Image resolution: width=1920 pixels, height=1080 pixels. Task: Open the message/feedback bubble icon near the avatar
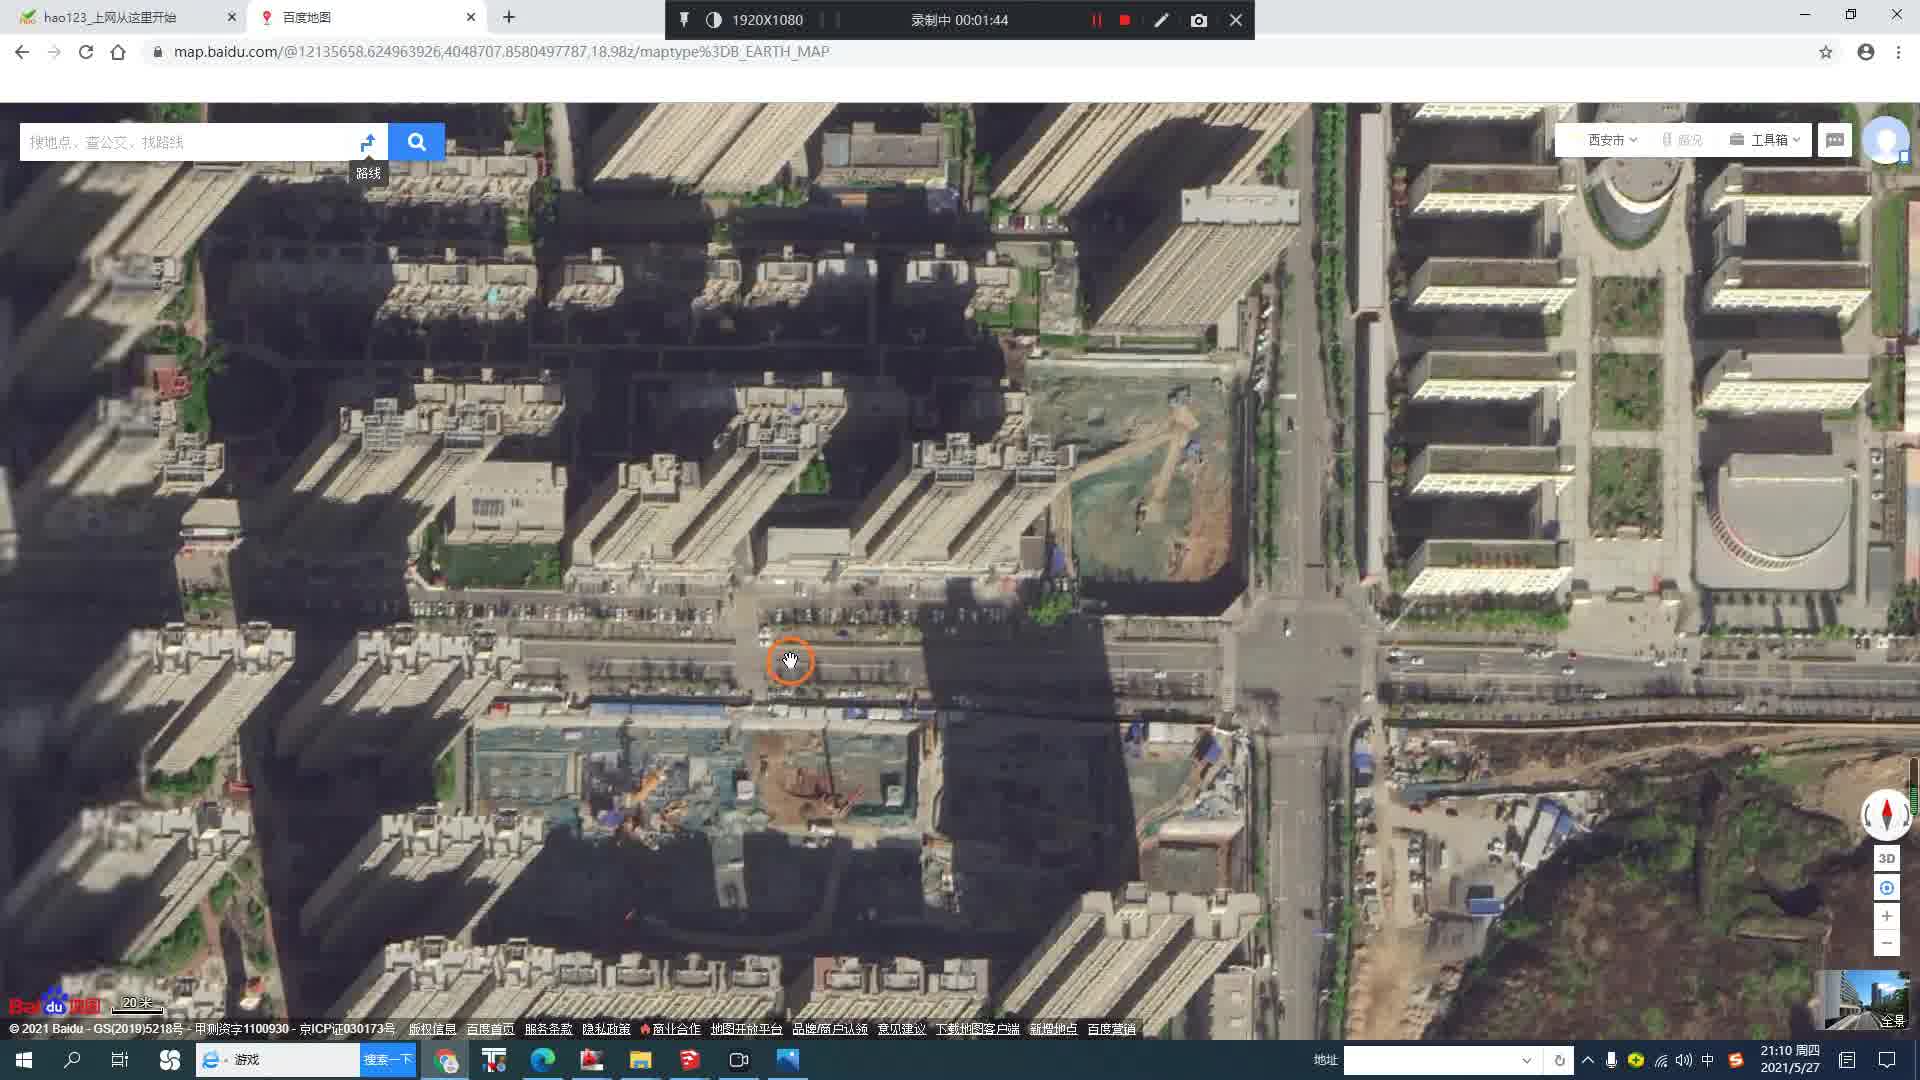1835,140
